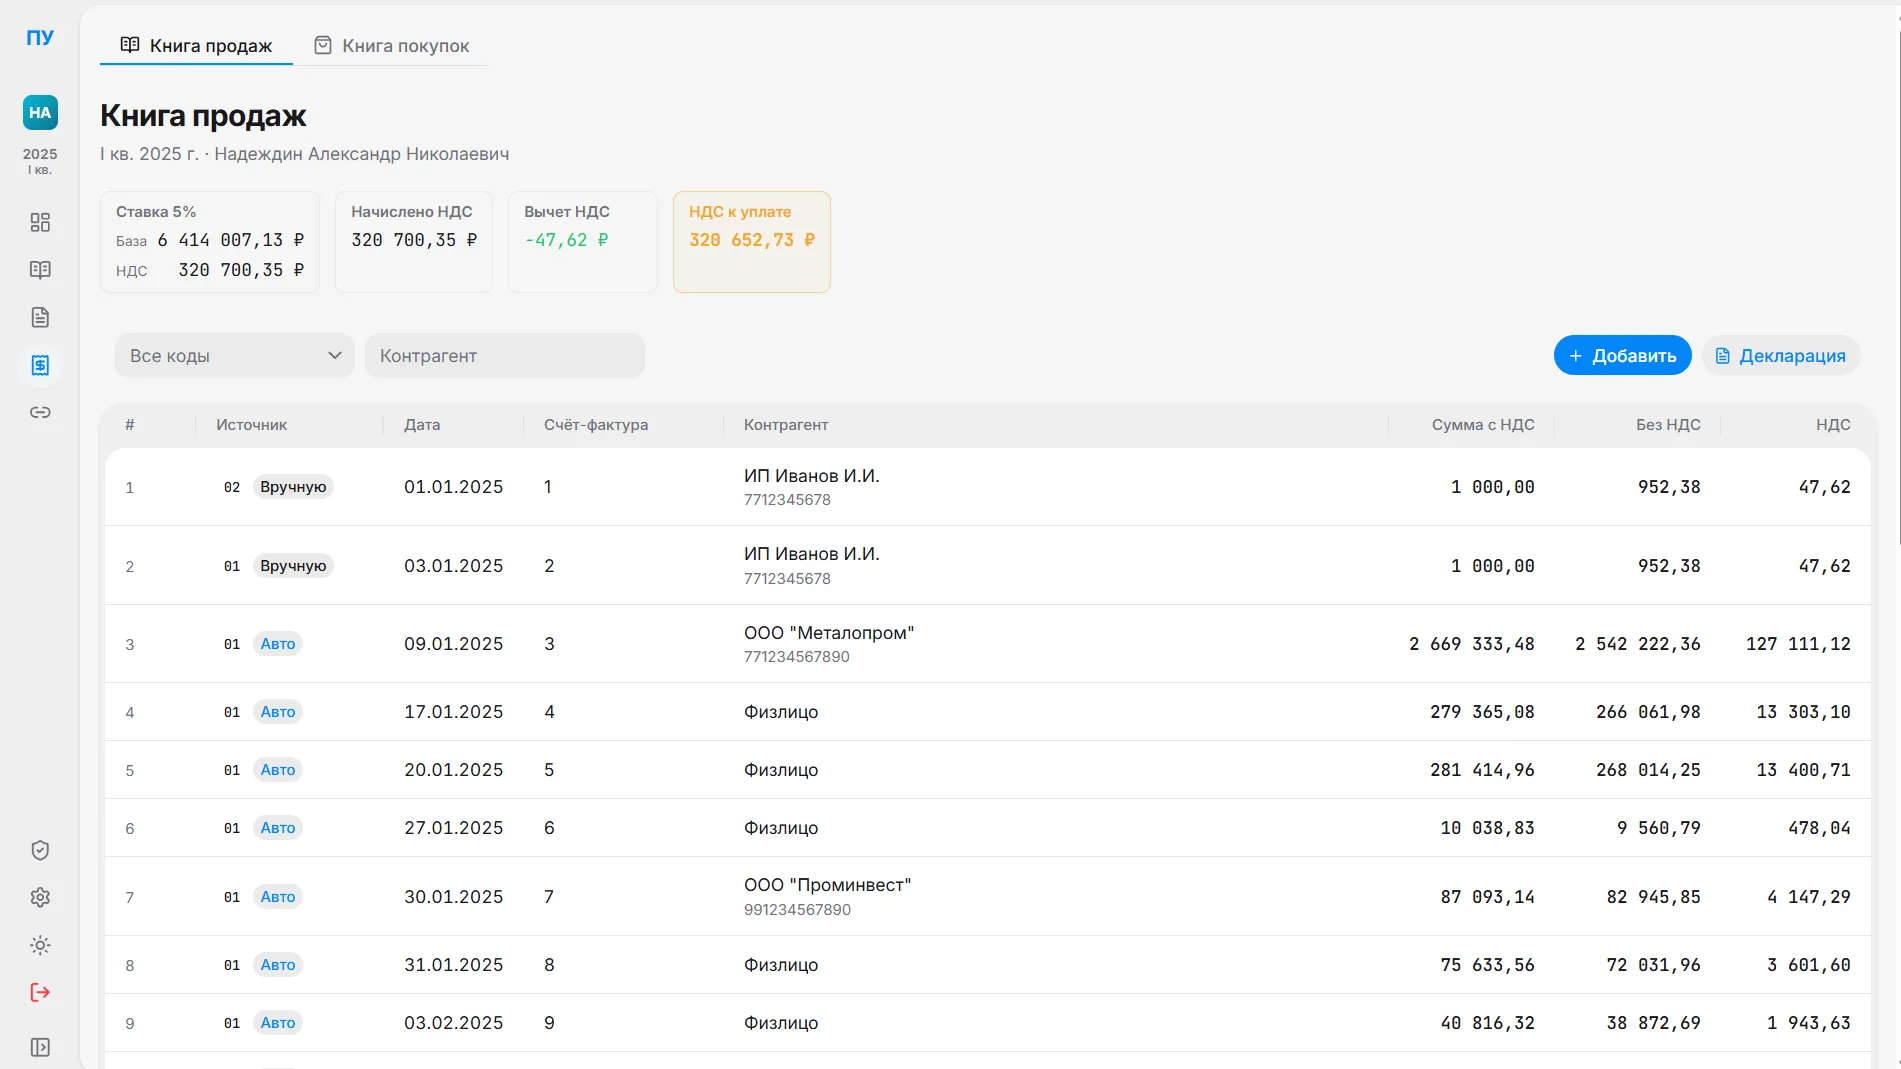1901x1069 pixels.
Task: Open settings gear icon in sidebar
Action: coord(40,897)
